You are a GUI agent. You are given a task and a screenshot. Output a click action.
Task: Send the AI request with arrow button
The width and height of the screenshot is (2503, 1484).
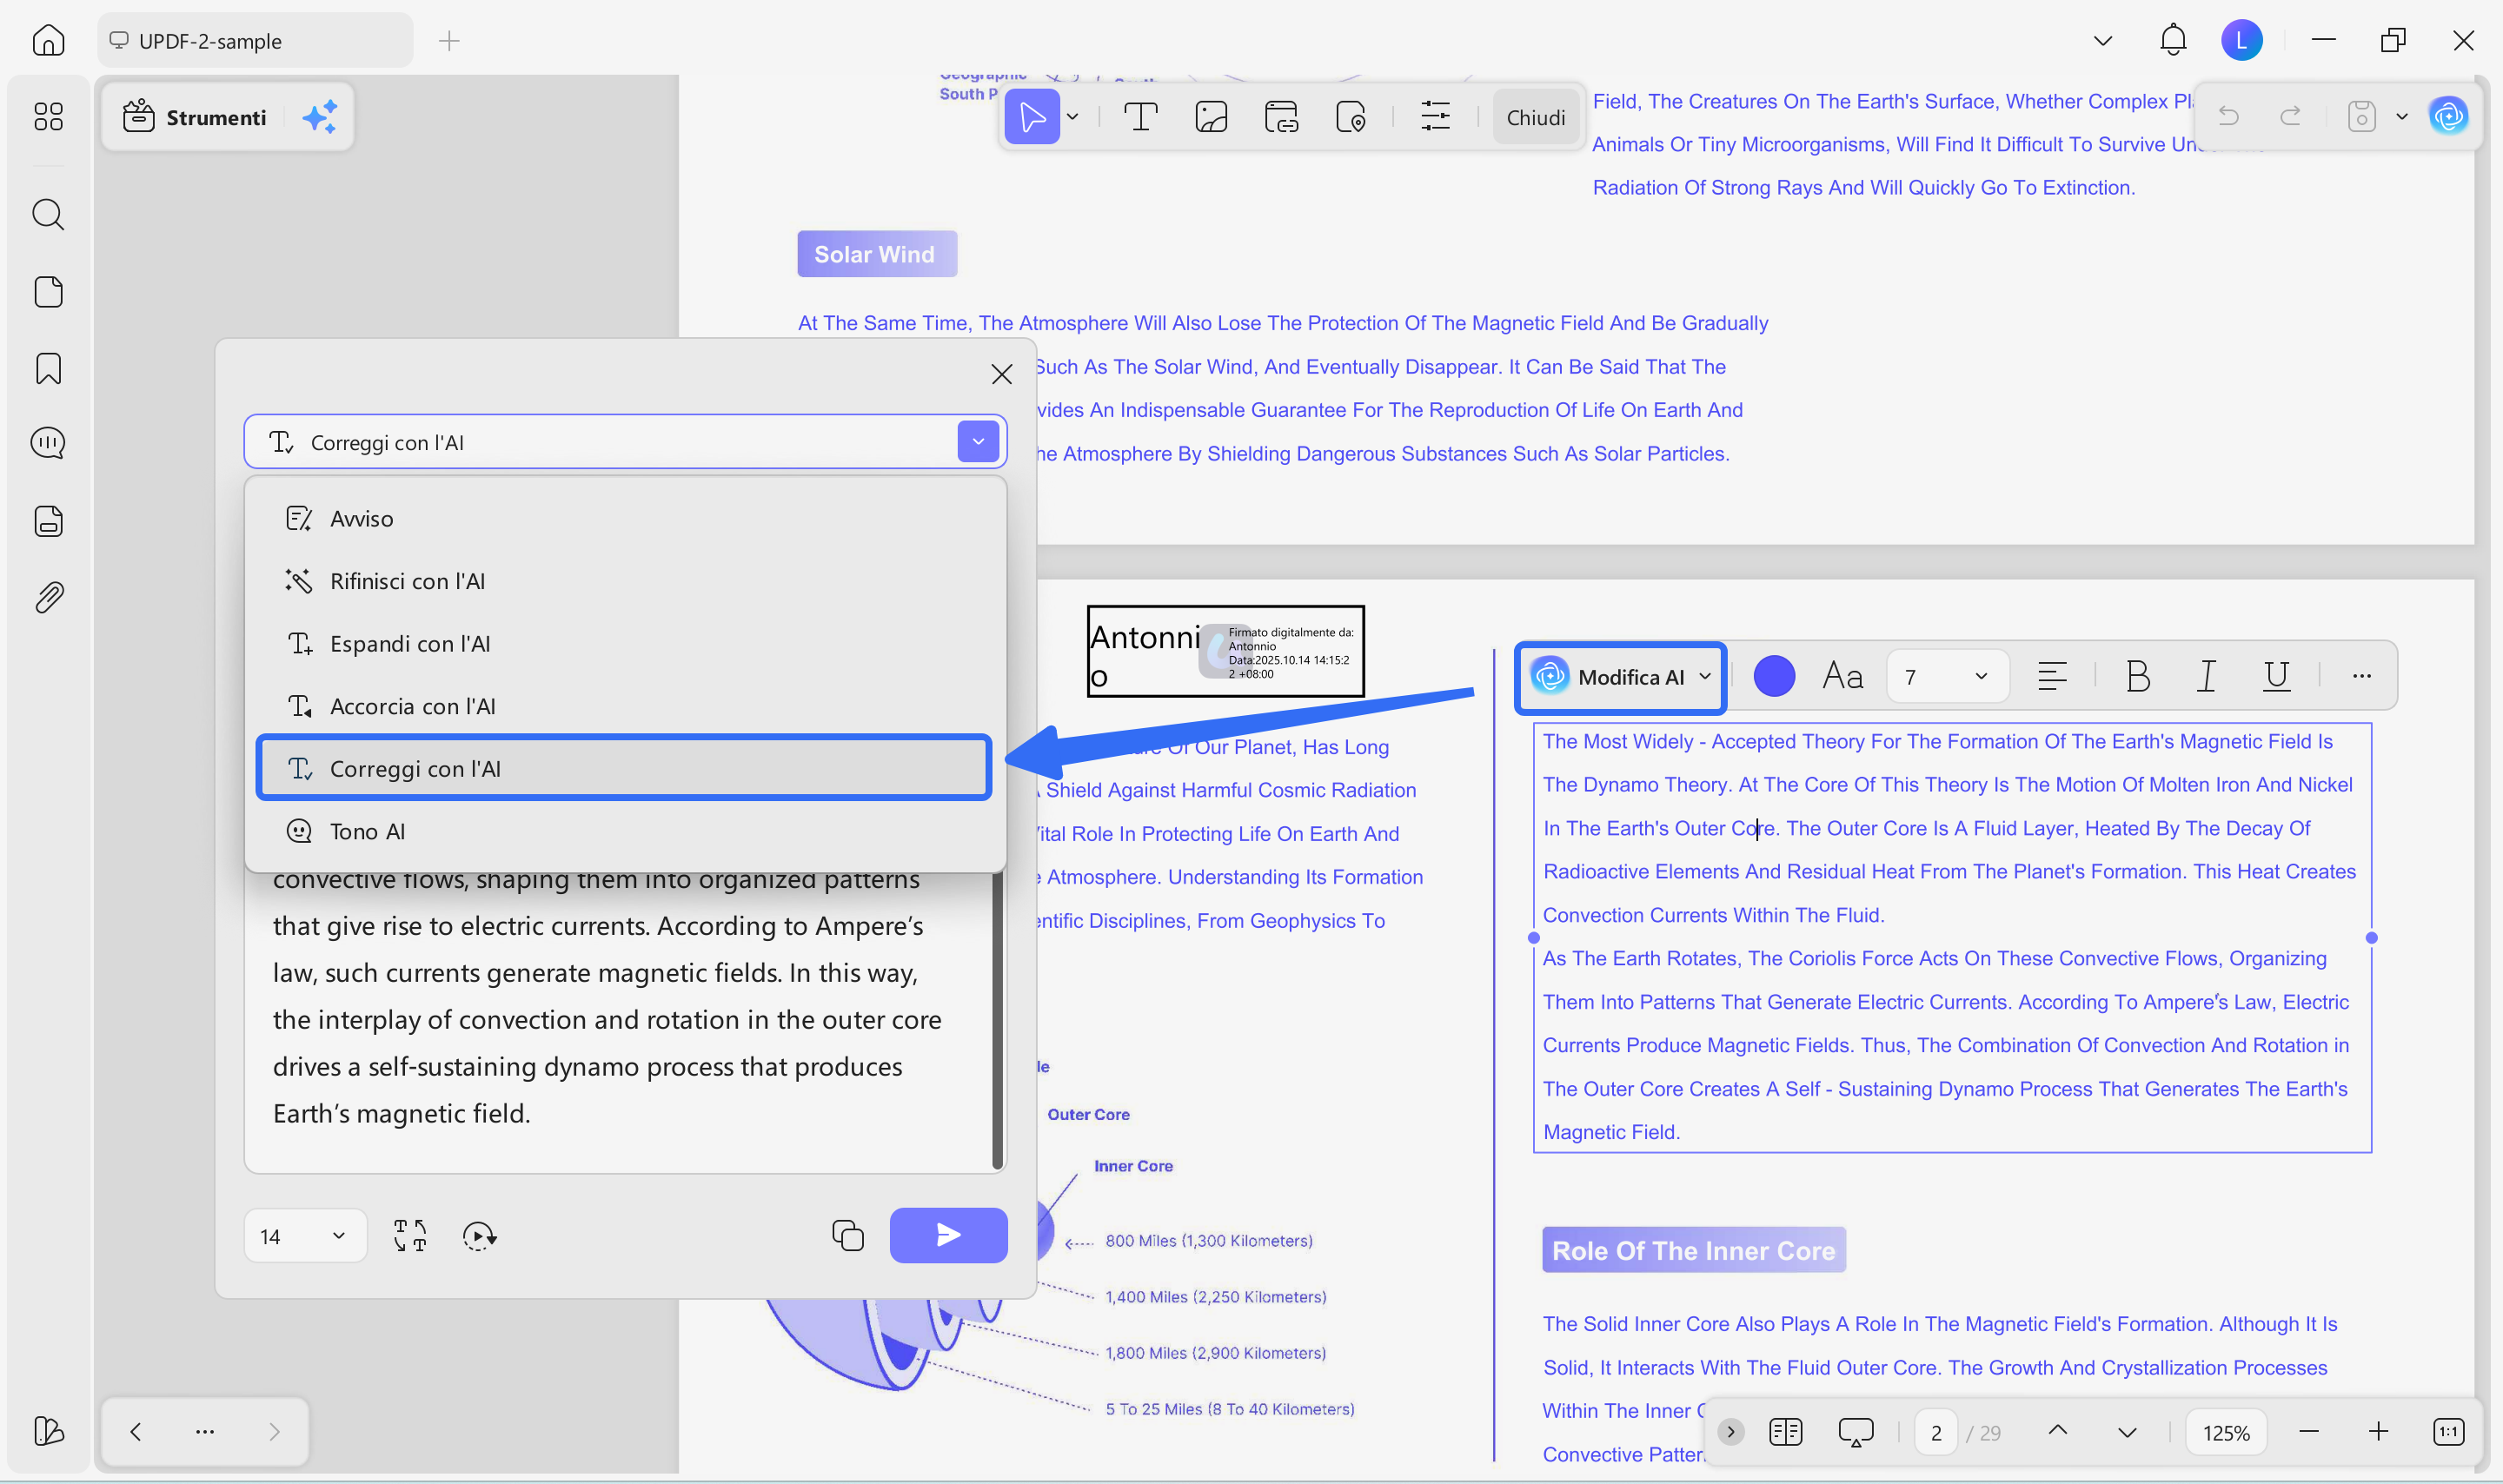[948, 1235]
